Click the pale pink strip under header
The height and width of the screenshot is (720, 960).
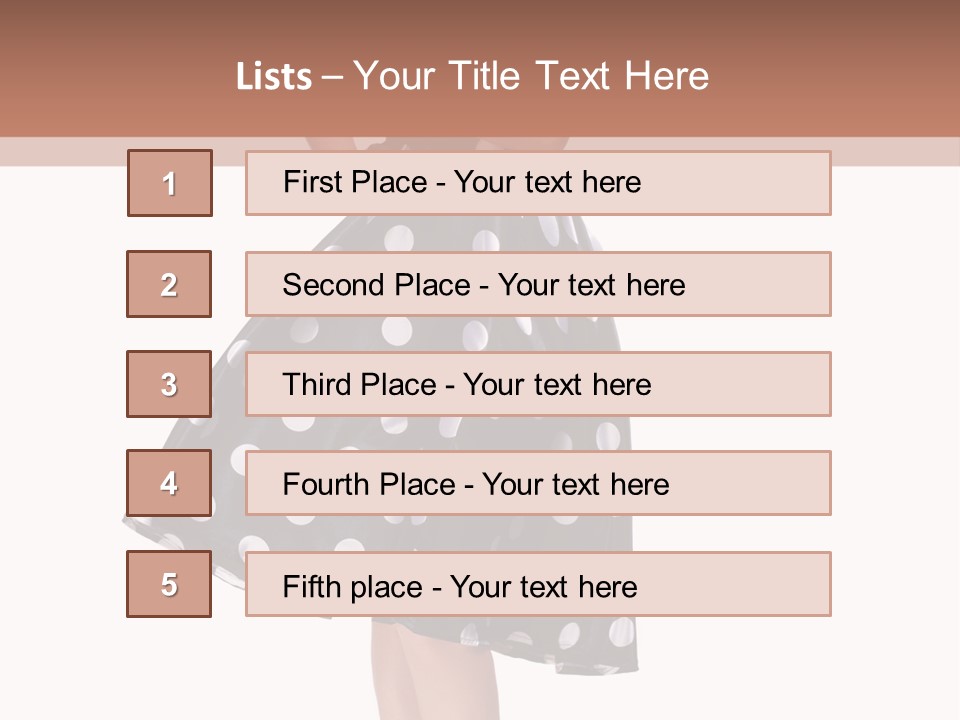[900, 151]
